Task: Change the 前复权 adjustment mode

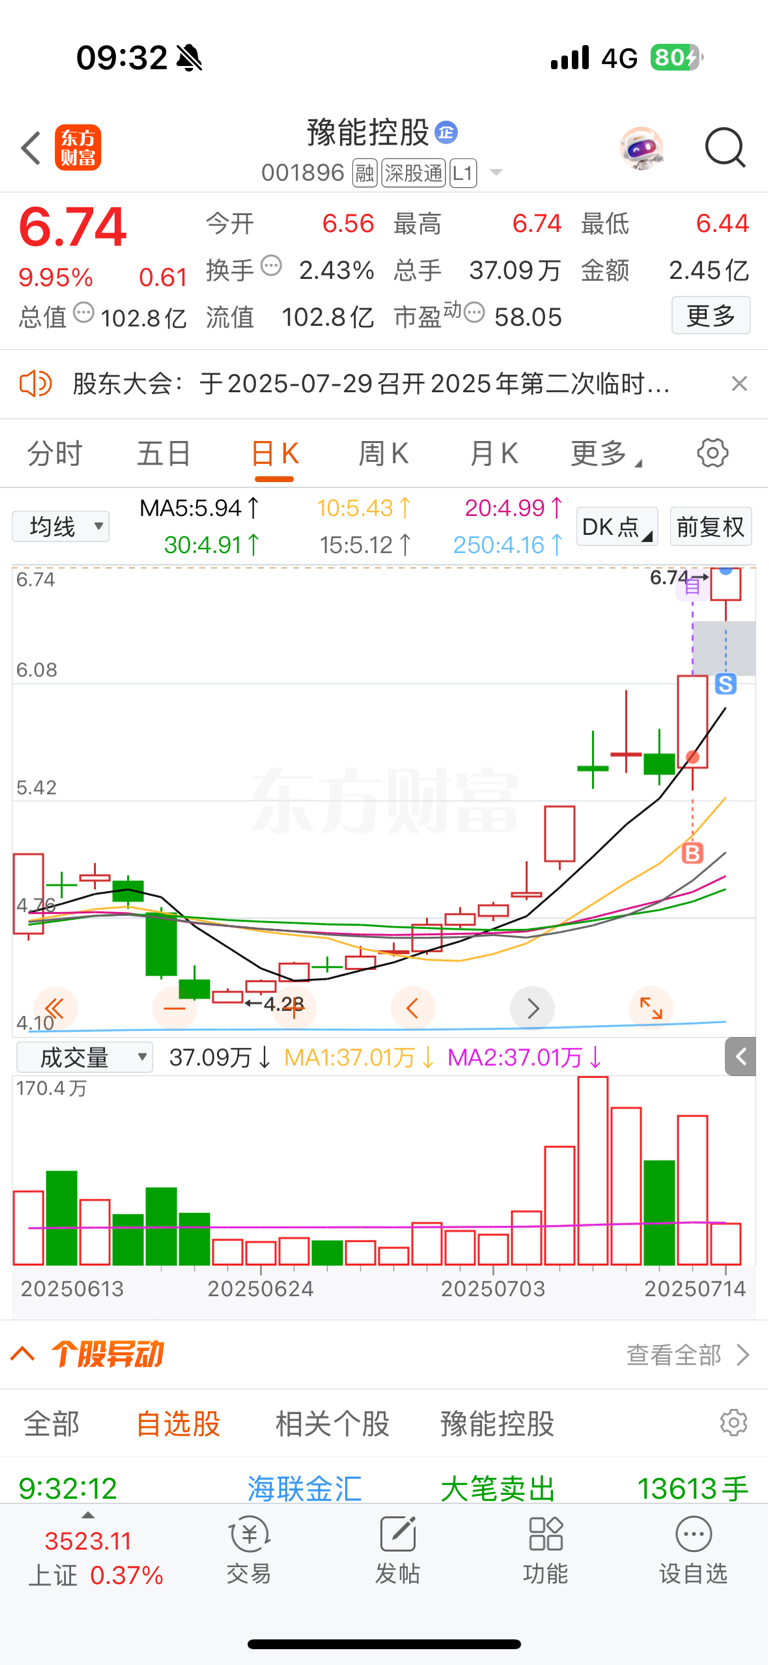Action: point(710,526)
